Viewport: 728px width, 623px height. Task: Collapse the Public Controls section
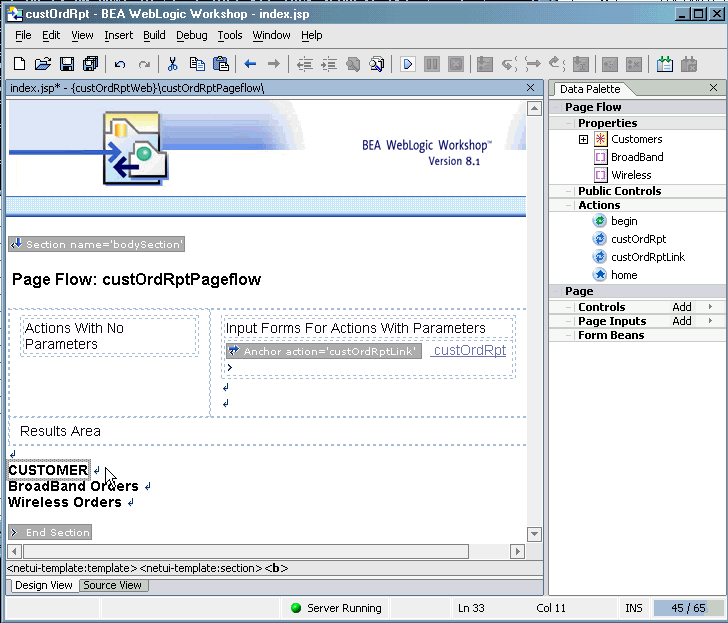568,191
